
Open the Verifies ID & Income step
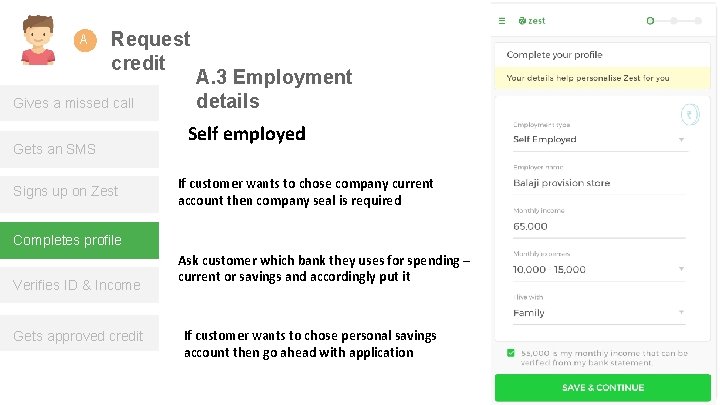click(x=79, y=285)
